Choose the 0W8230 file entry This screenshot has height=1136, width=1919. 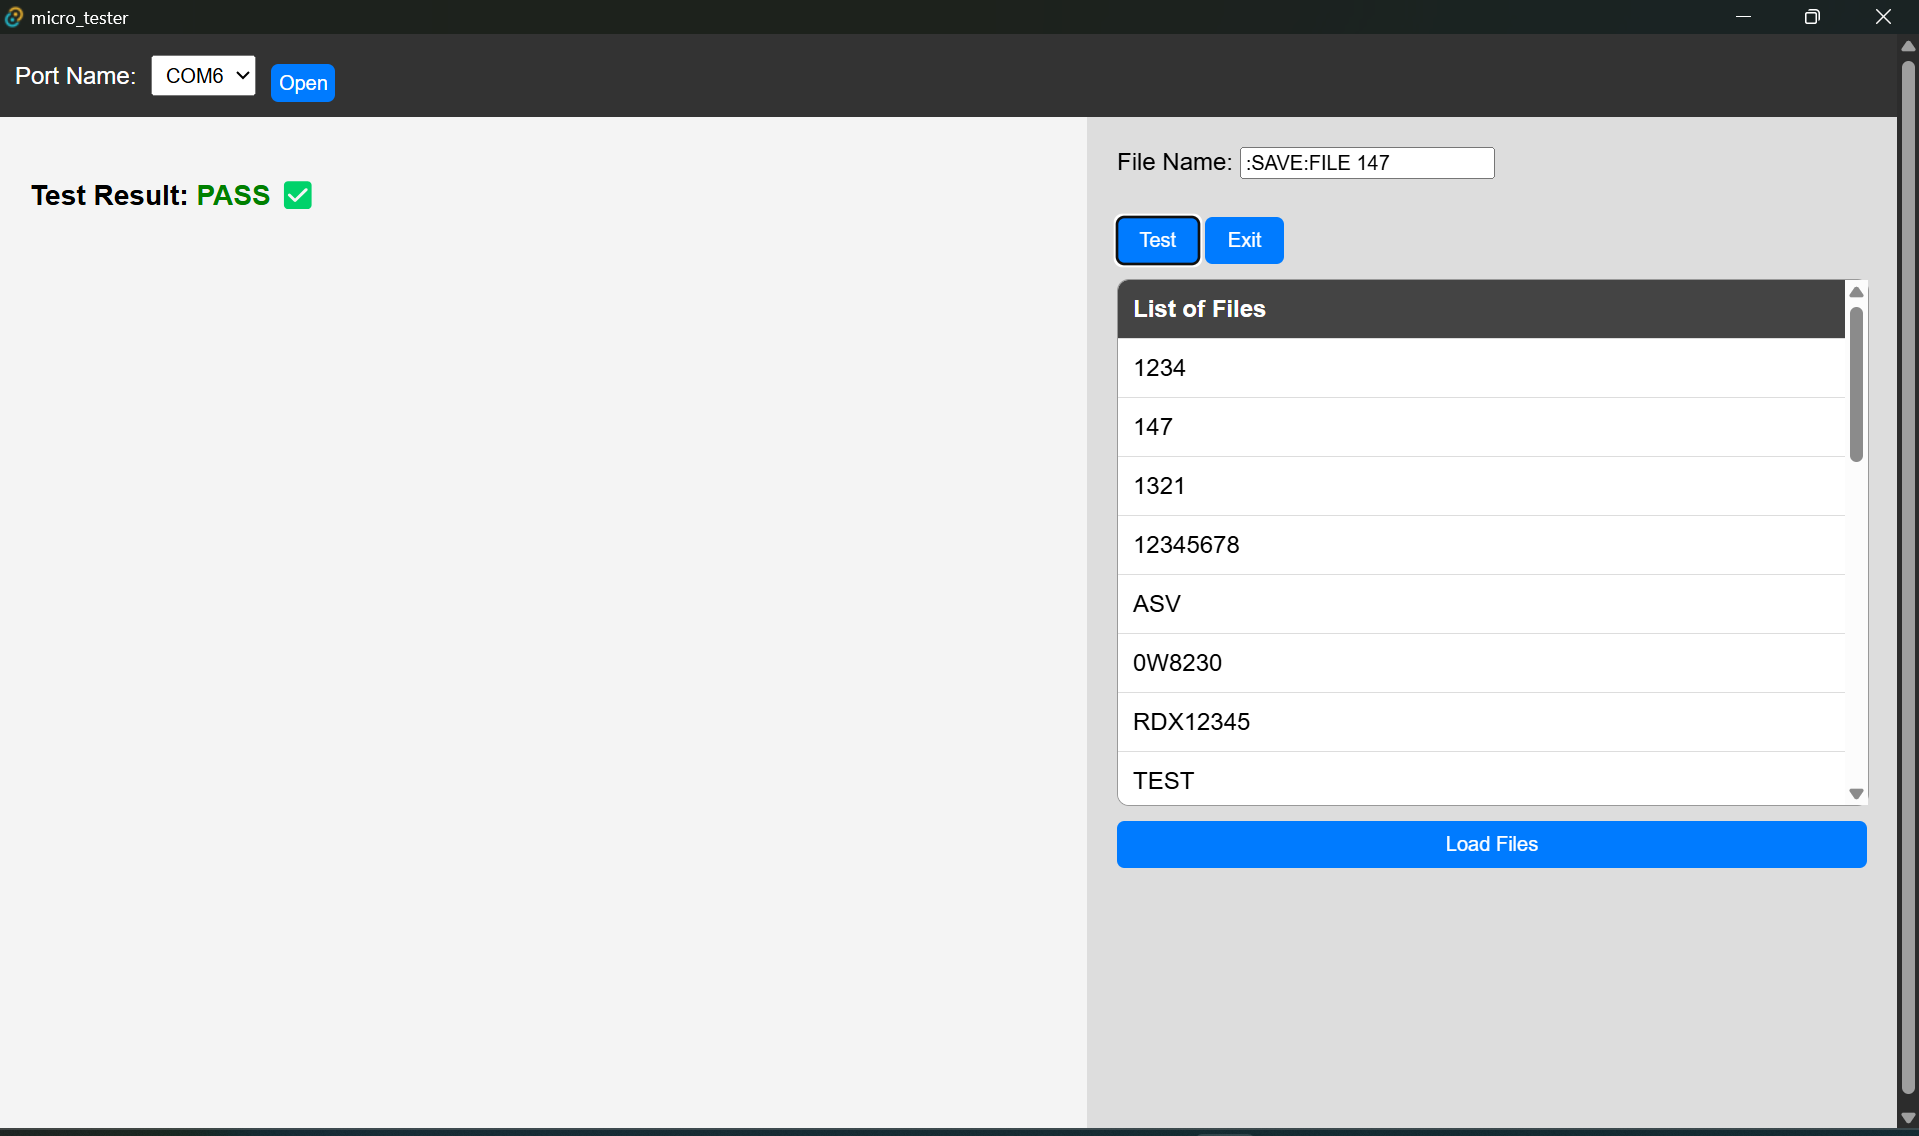coord(1480,663)
